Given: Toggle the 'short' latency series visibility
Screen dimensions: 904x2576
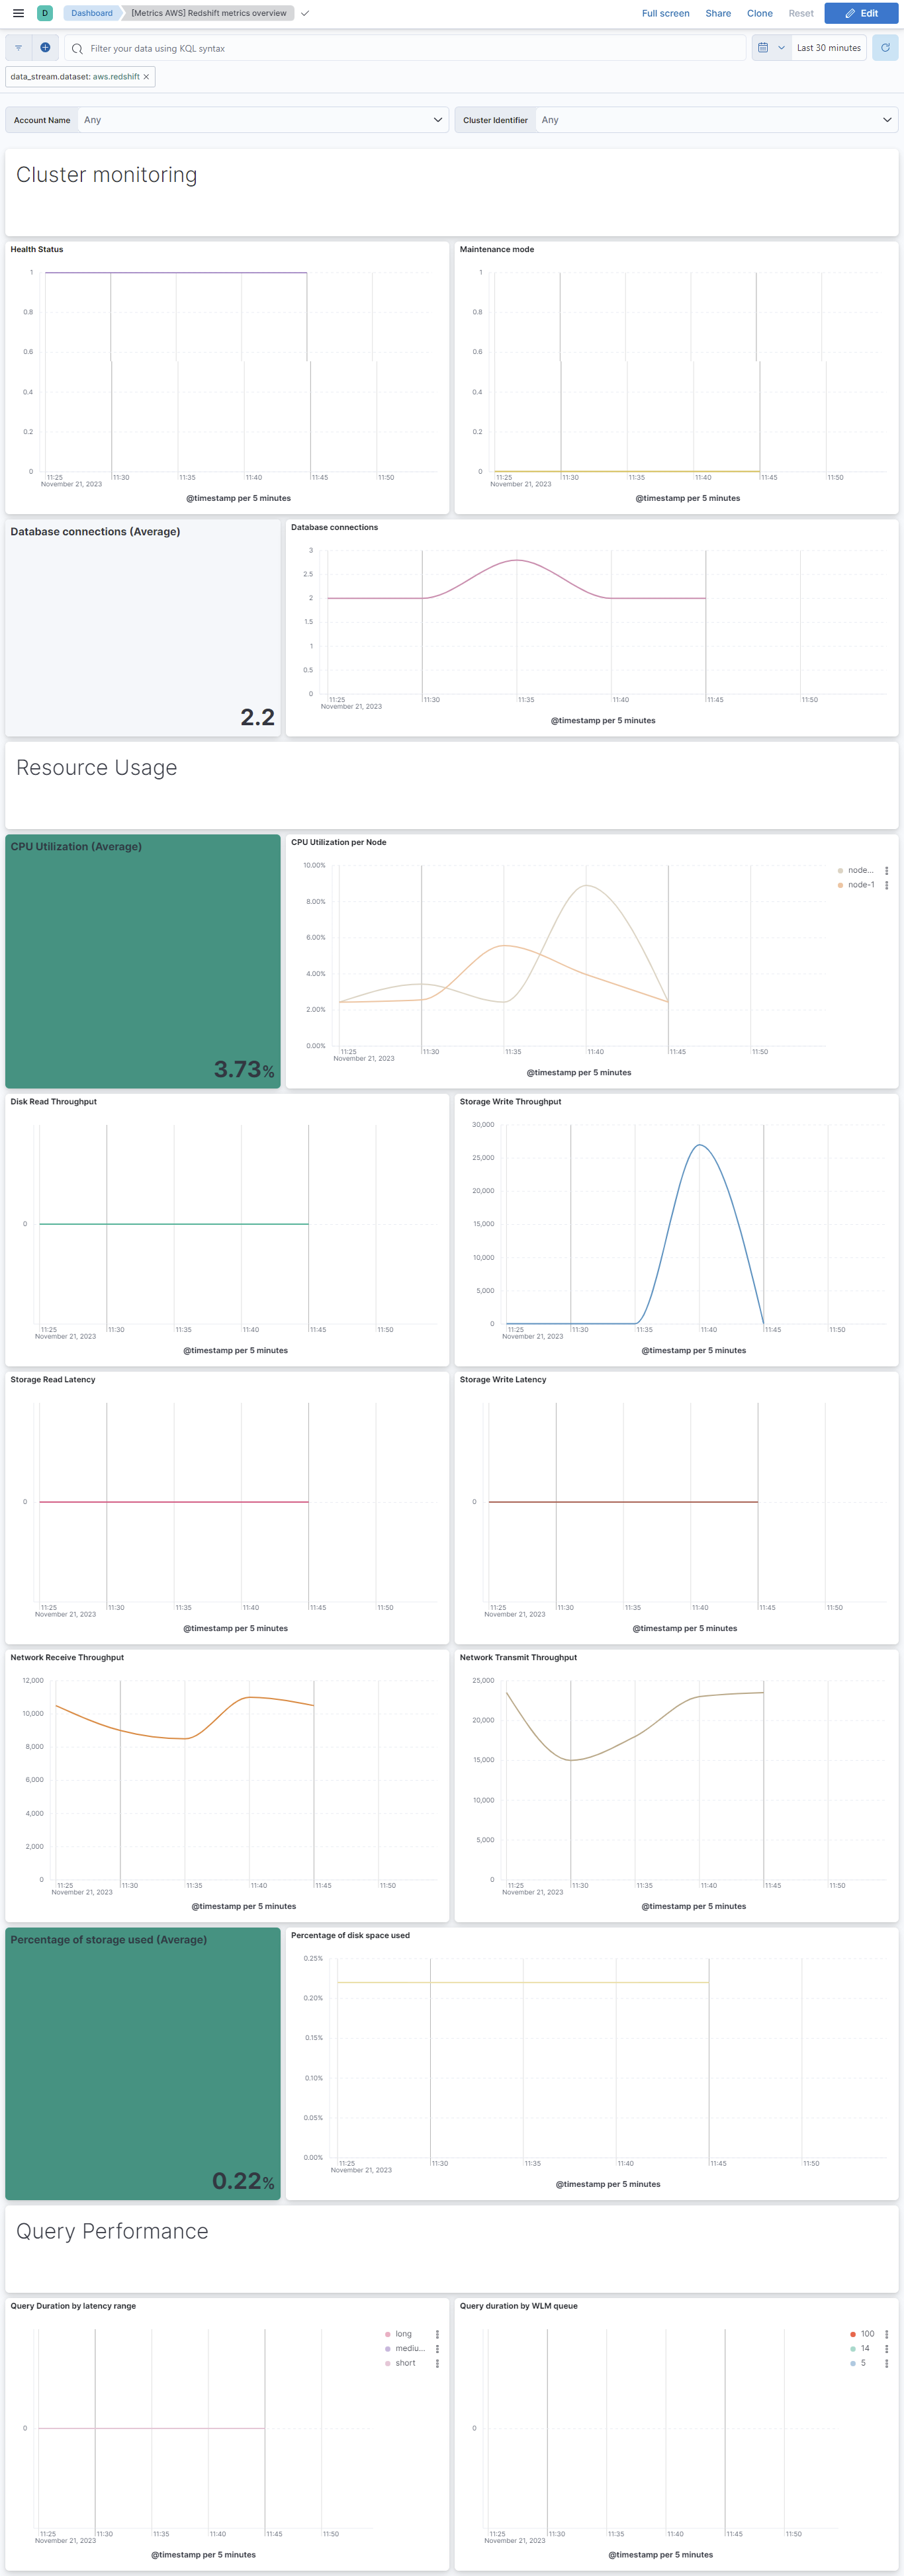Looking at the screenshot, I should tap(405, 2363).
